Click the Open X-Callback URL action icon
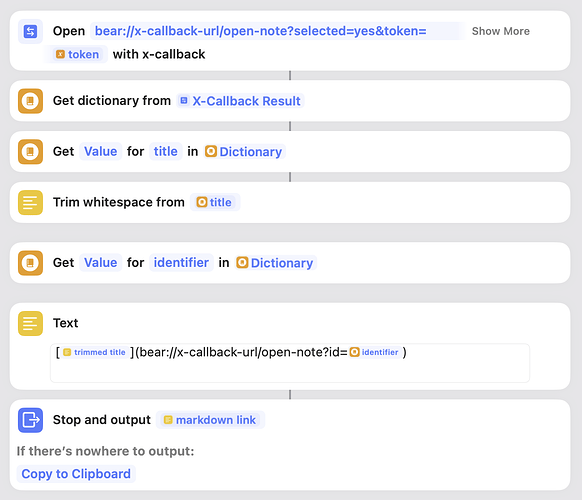This screenshot has height=500, width=582. tap(30, 31)
